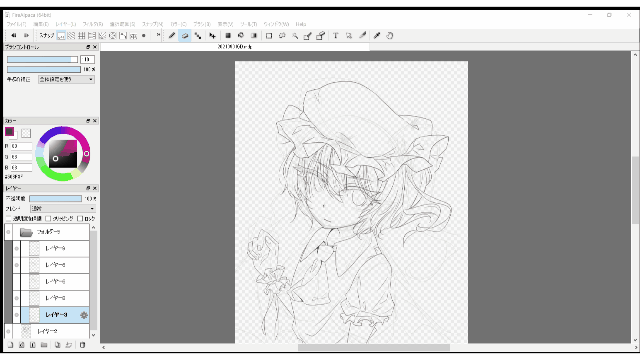Open settings gear on selected レイヤー3

84,315
